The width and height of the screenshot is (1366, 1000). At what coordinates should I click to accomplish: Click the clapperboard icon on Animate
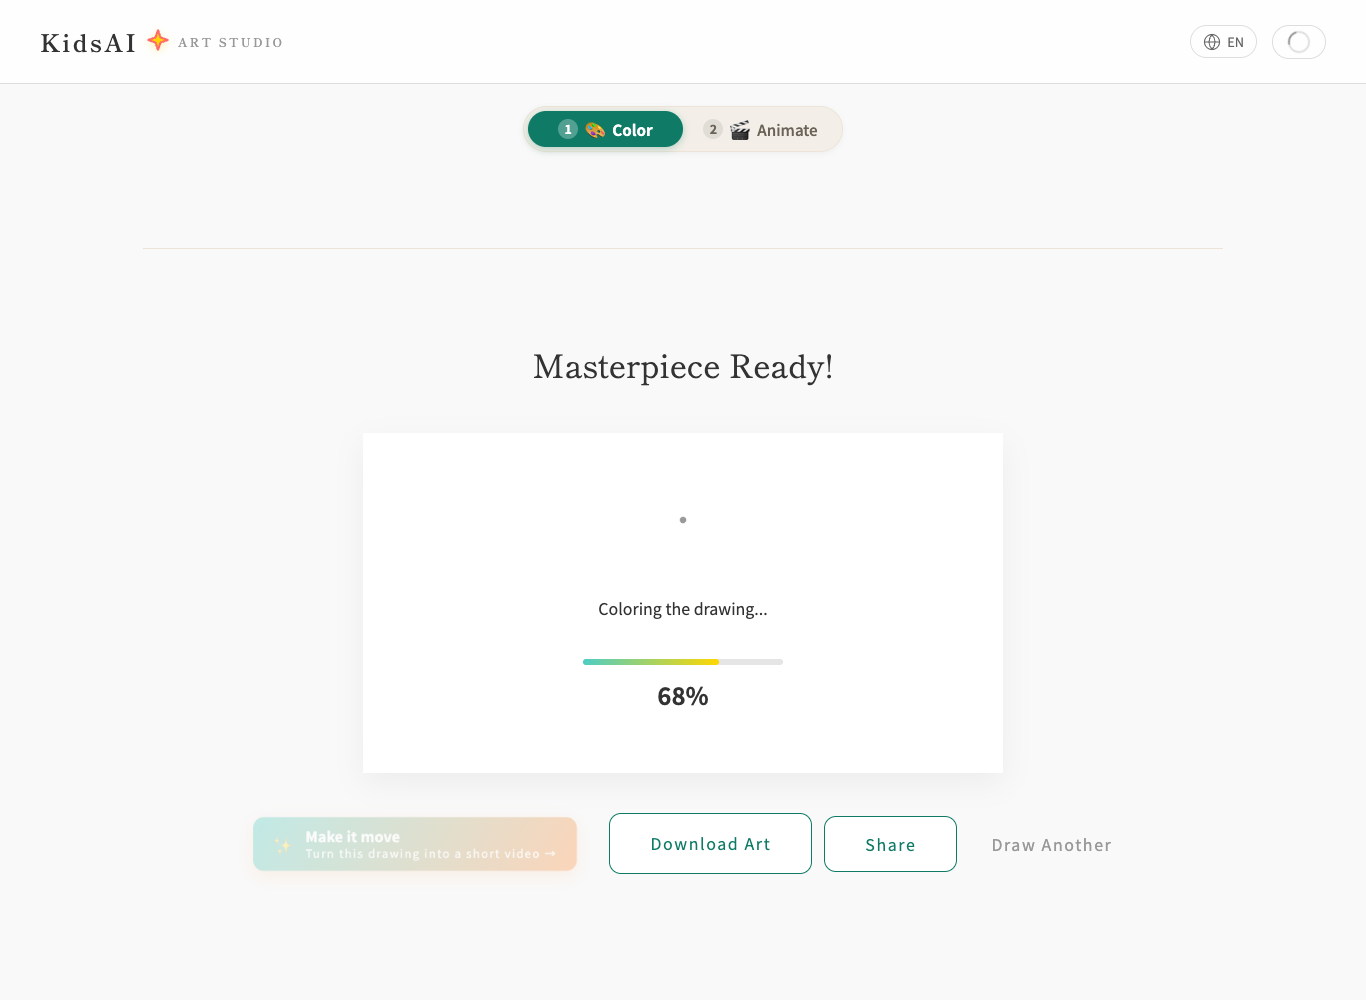(740, 130)
